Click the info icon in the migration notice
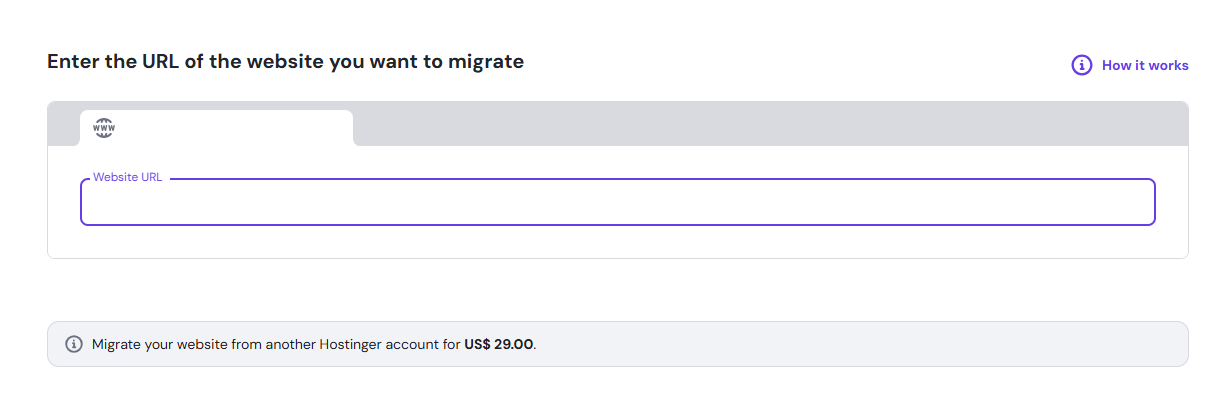 [73, 344]
